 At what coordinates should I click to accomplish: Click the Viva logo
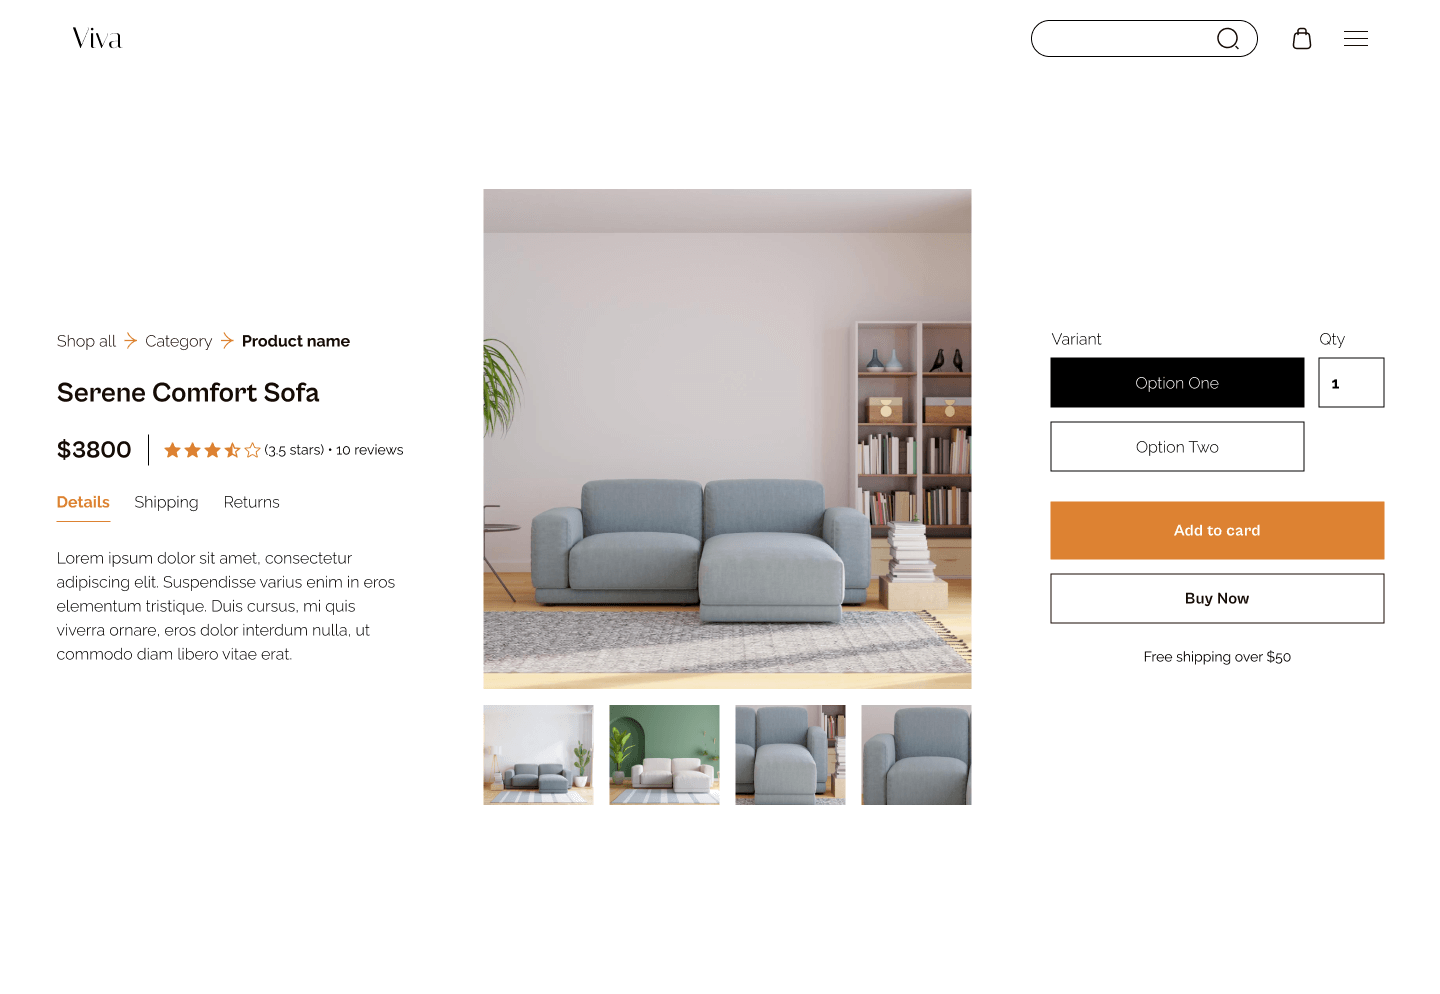click(x=97, y=39)
